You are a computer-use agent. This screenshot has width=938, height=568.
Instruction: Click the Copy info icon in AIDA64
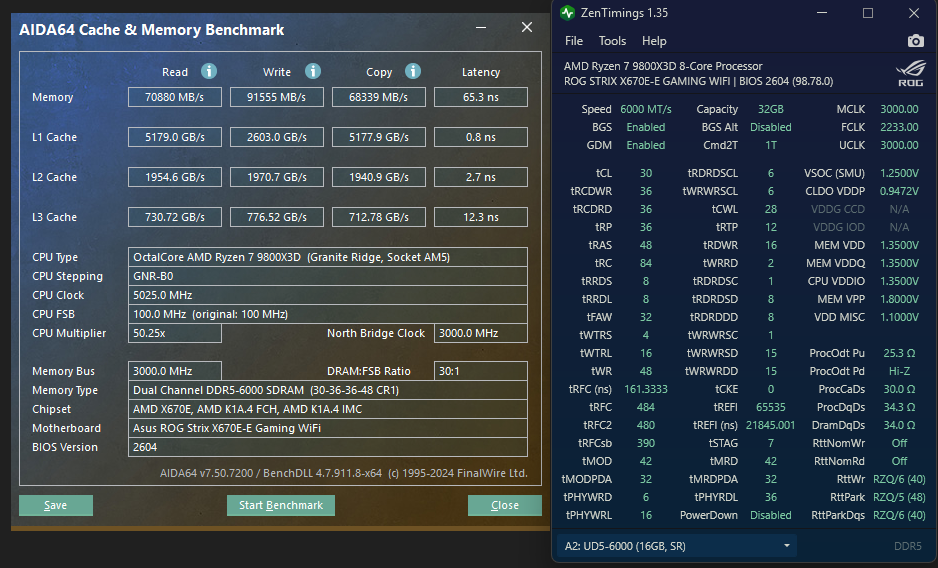pyautogui.click(x=412, y=71)
